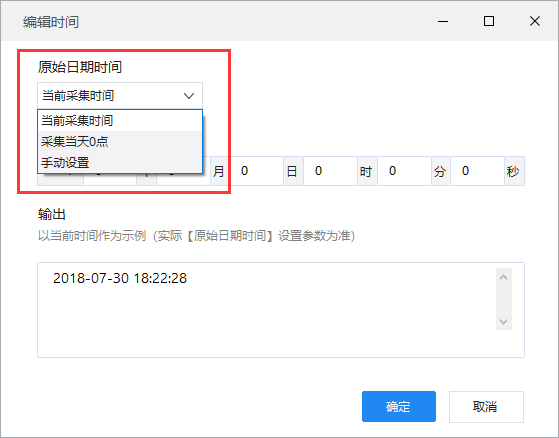Screen dimensions: 559x438
Task: Click output scrollbar down arrow
Action: click(x=503, y=321)
